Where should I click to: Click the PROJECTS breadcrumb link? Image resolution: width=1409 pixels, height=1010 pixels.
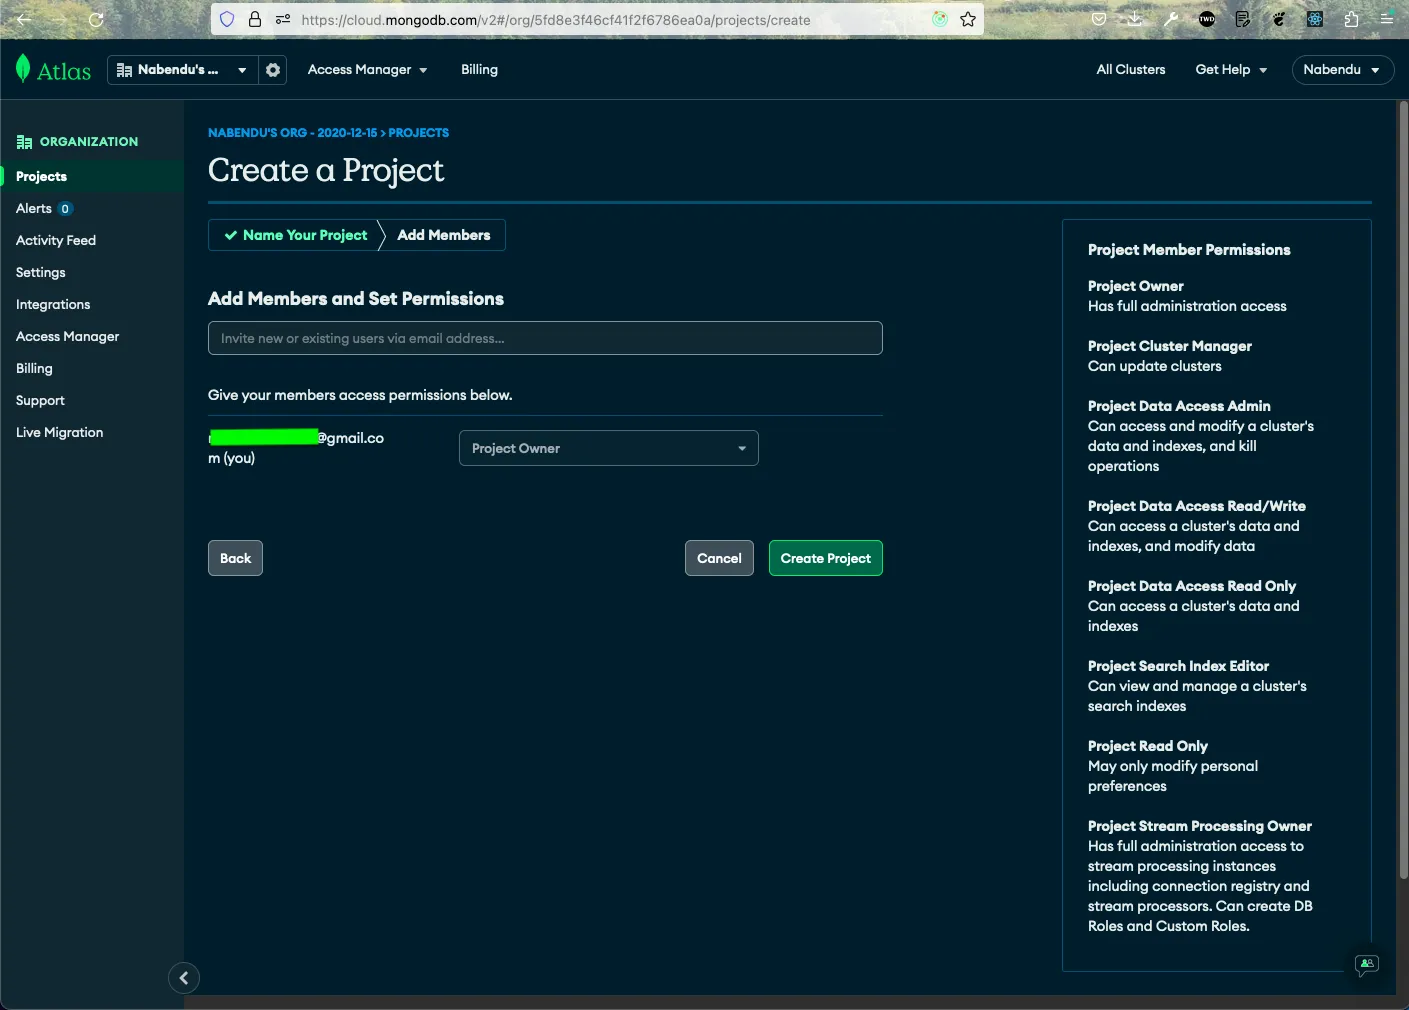tap(418, 133)
